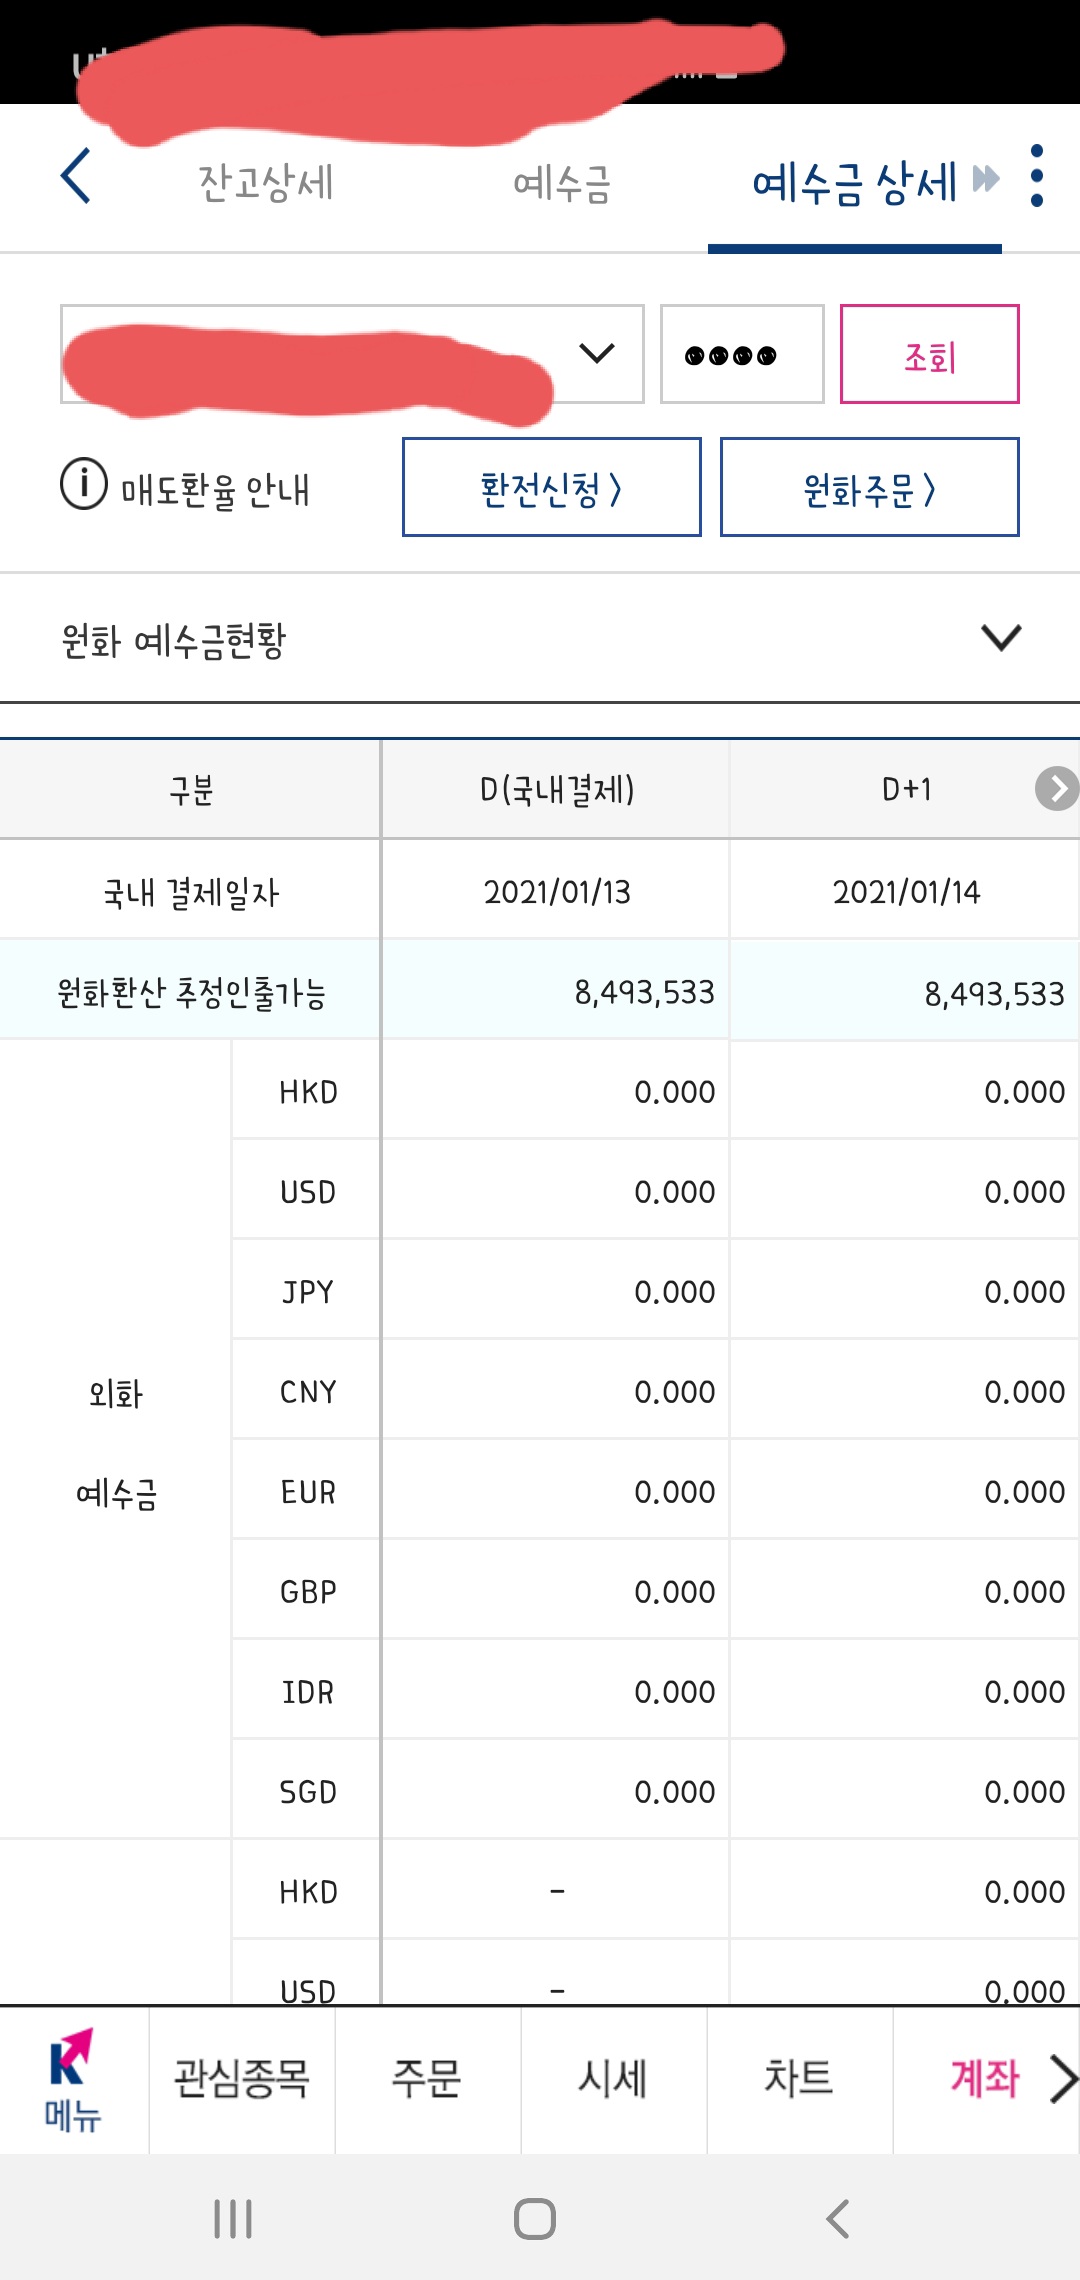The image size is (1080, 2280).
Task: Expand the 원화 예수금현황 section chevron
Action: [x=1001, y=638]
